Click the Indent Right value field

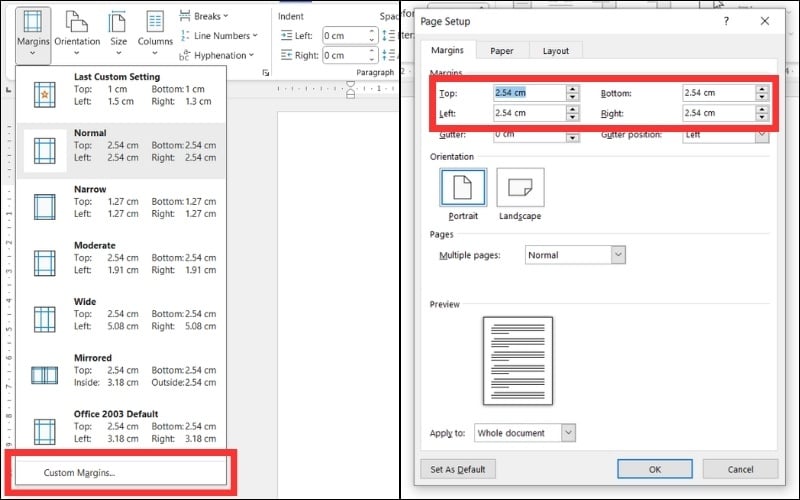(345, 55)
